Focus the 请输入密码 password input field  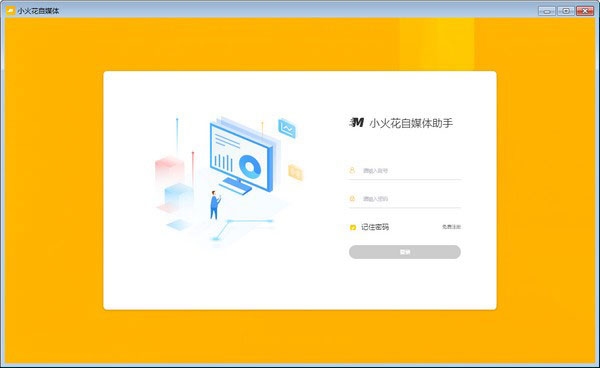point(405,199)
